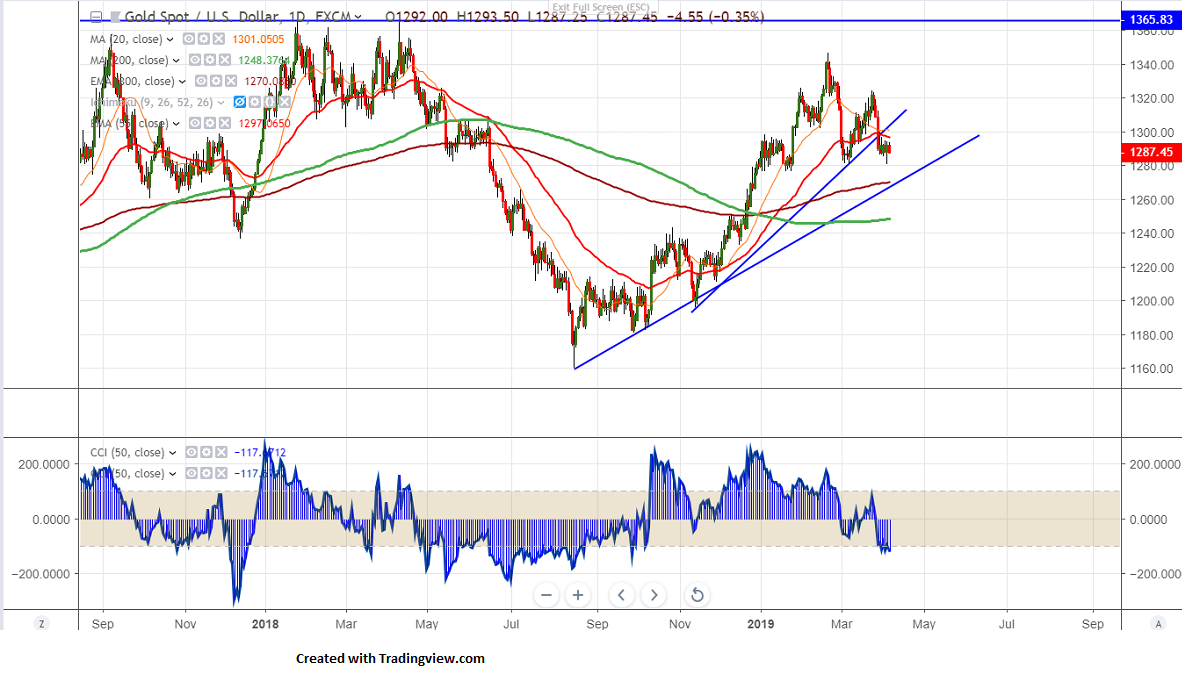Open settings for MA (200, close)

click(x=210, y=60)
